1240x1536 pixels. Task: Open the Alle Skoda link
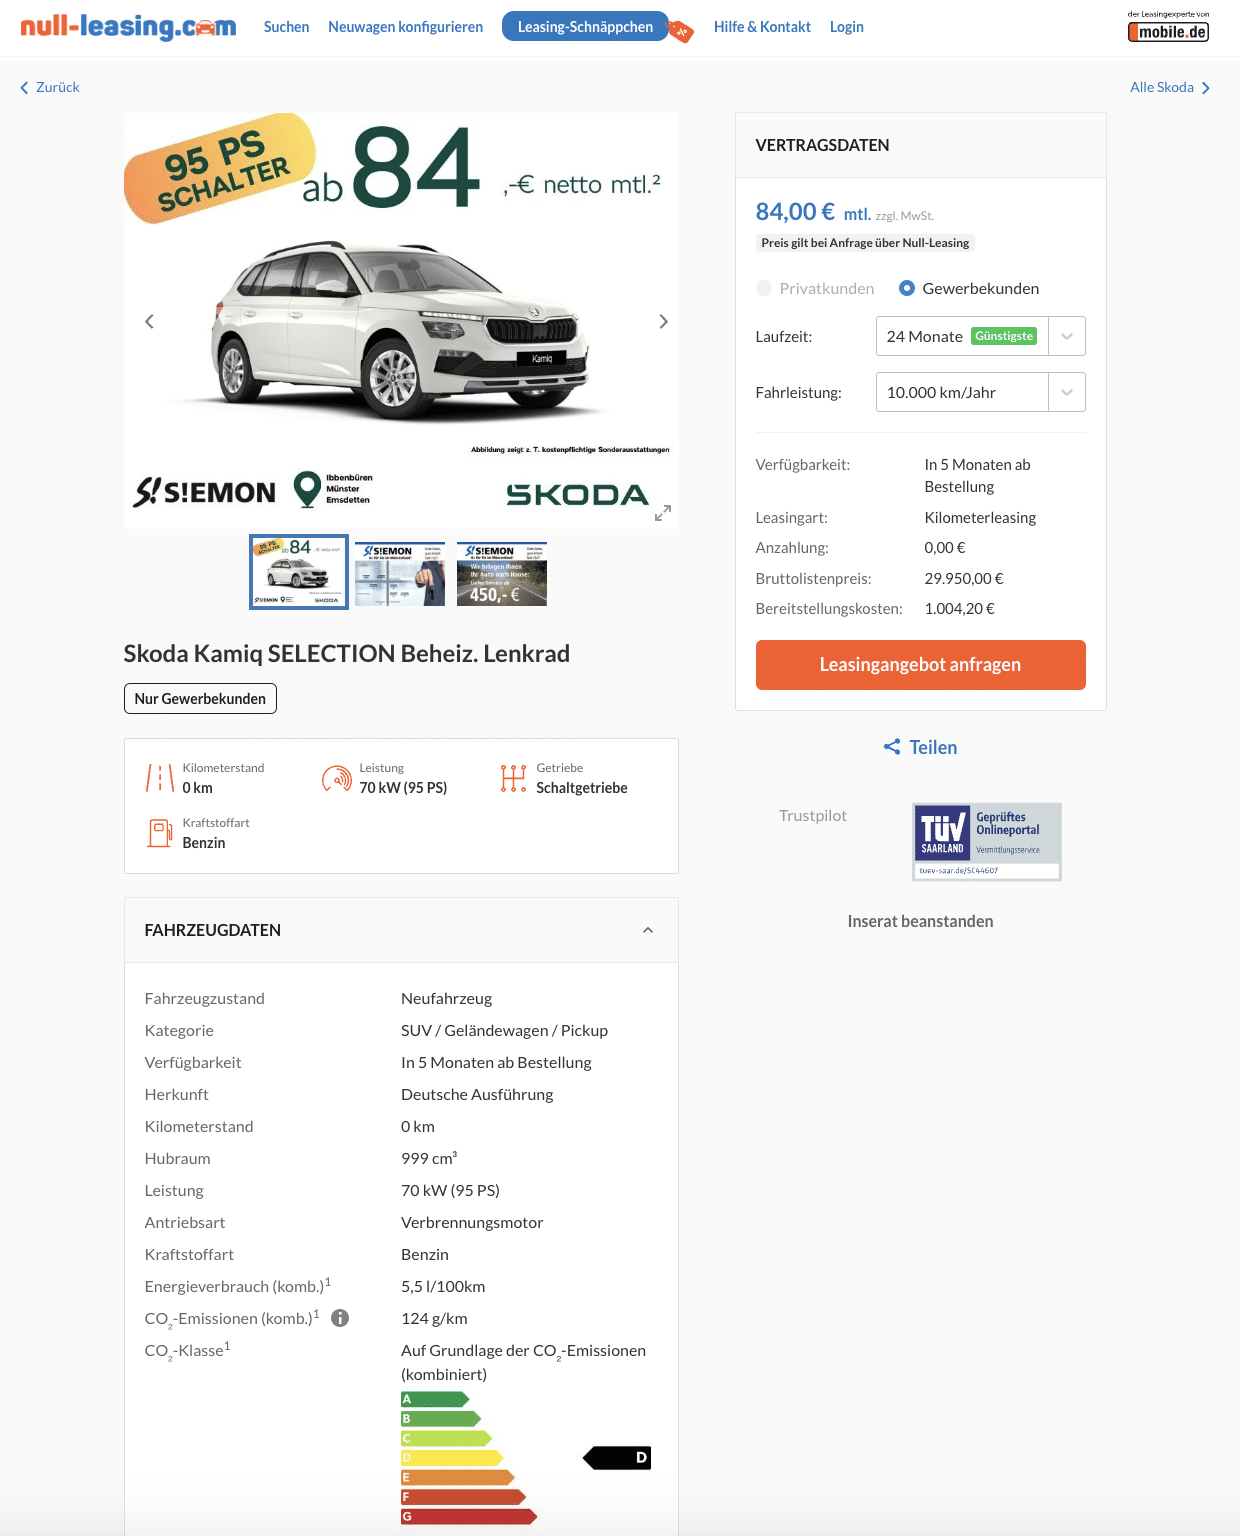click(x=1170, y=87)
